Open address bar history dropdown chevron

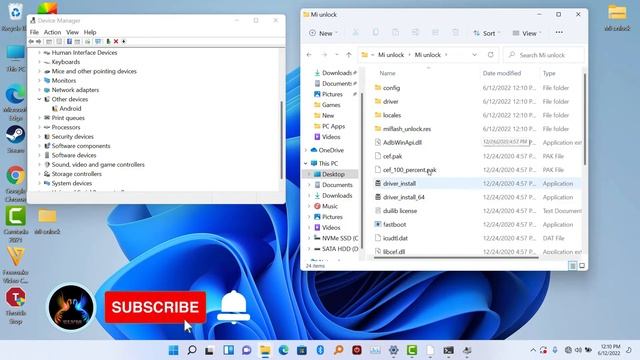[474, 55]
